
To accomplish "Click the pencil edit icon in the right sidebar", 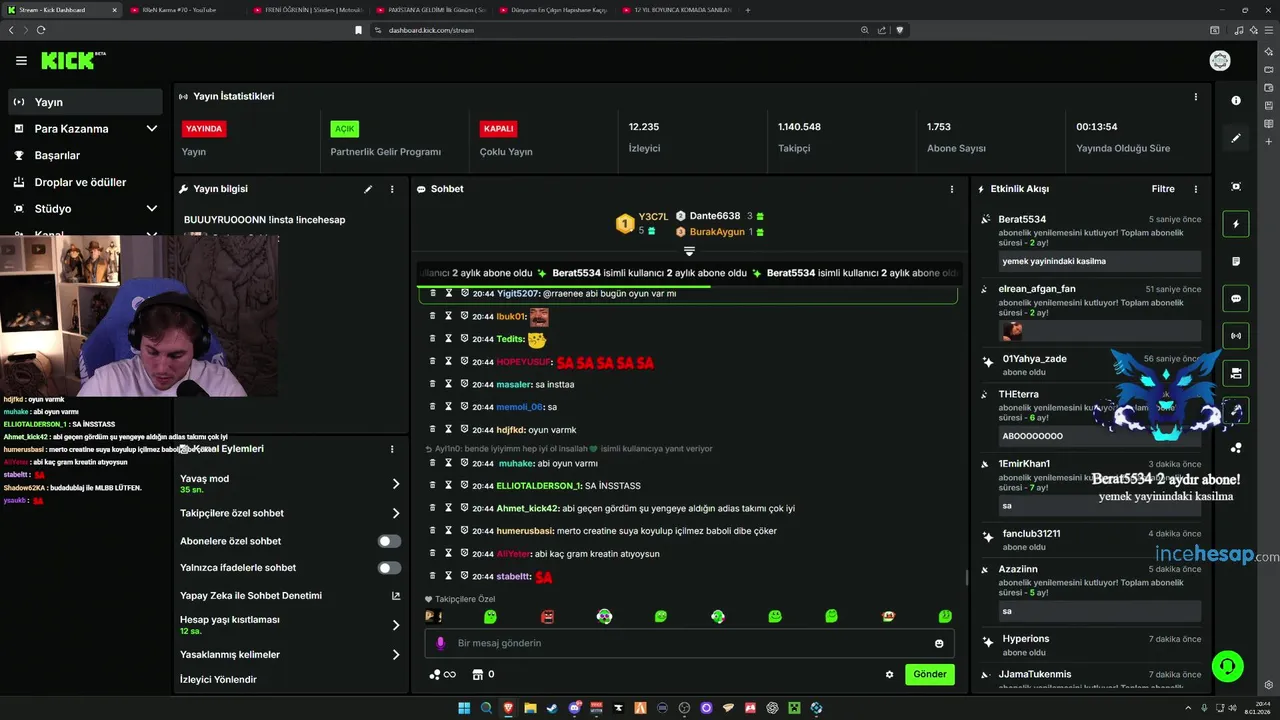I will (1236, 138).
